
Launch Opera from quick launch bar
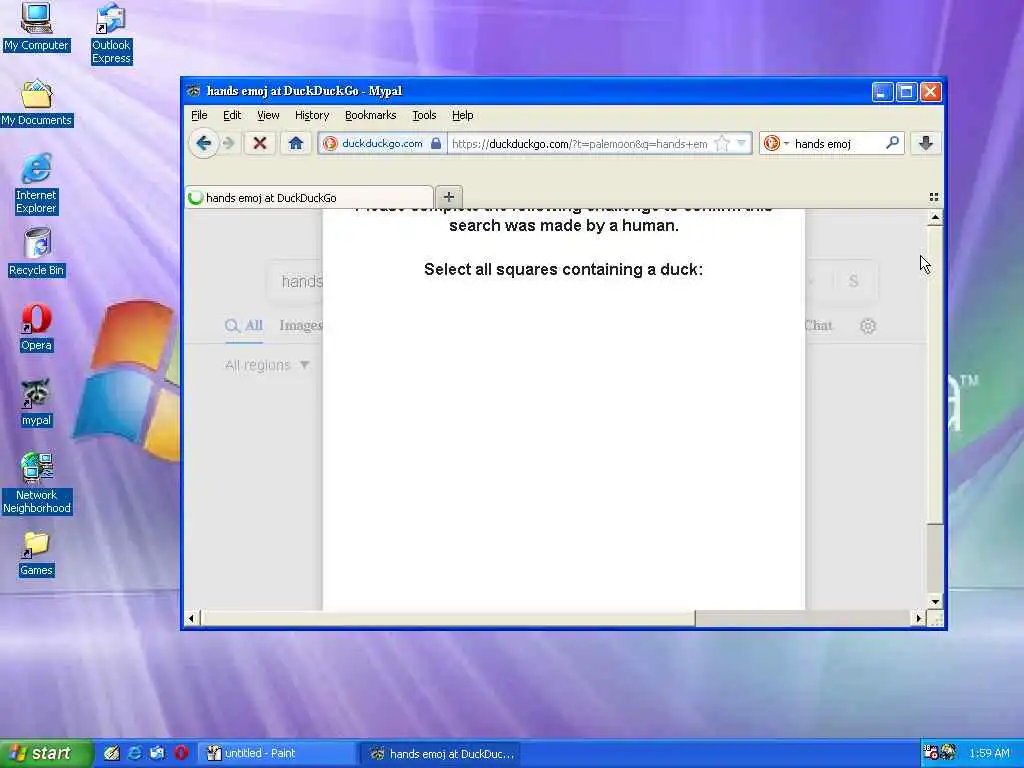click(181, 753)
